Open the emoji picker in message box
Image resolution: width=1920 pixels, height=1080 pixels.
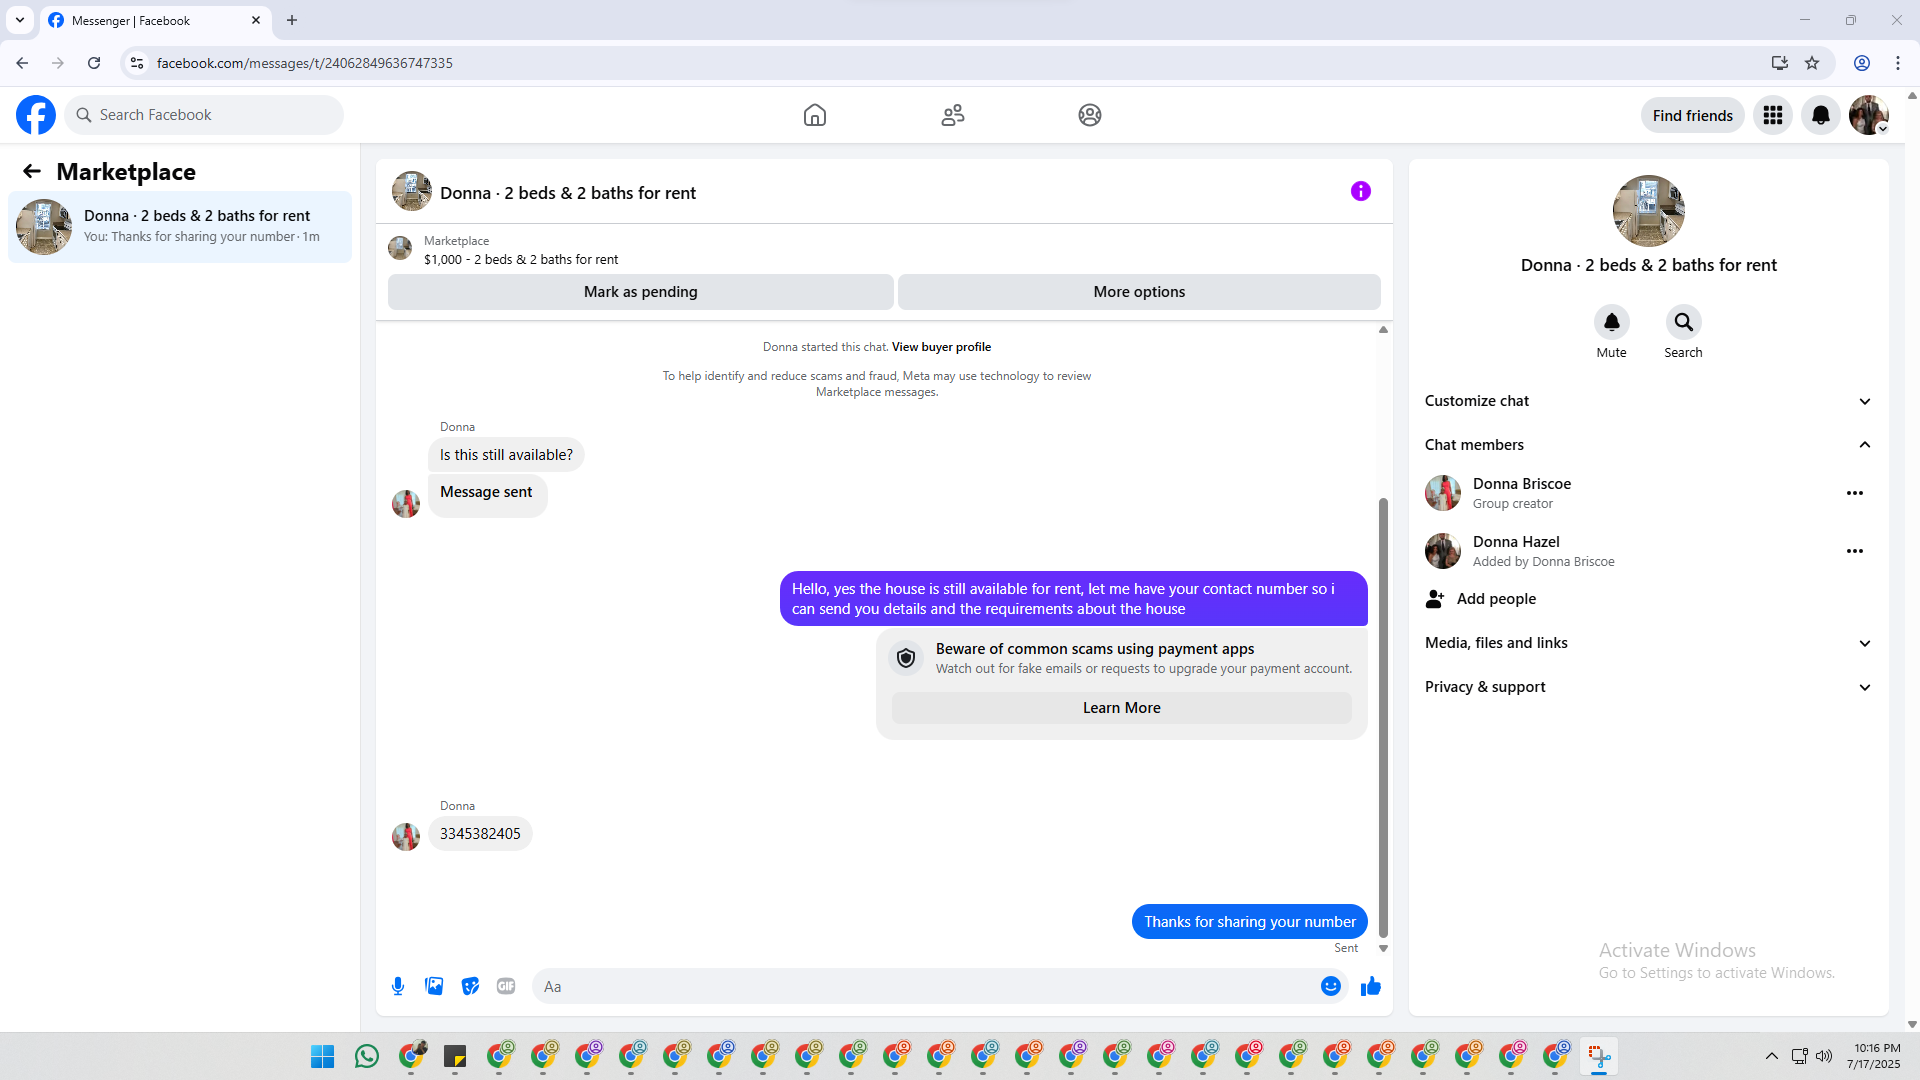coord(1331,986)
